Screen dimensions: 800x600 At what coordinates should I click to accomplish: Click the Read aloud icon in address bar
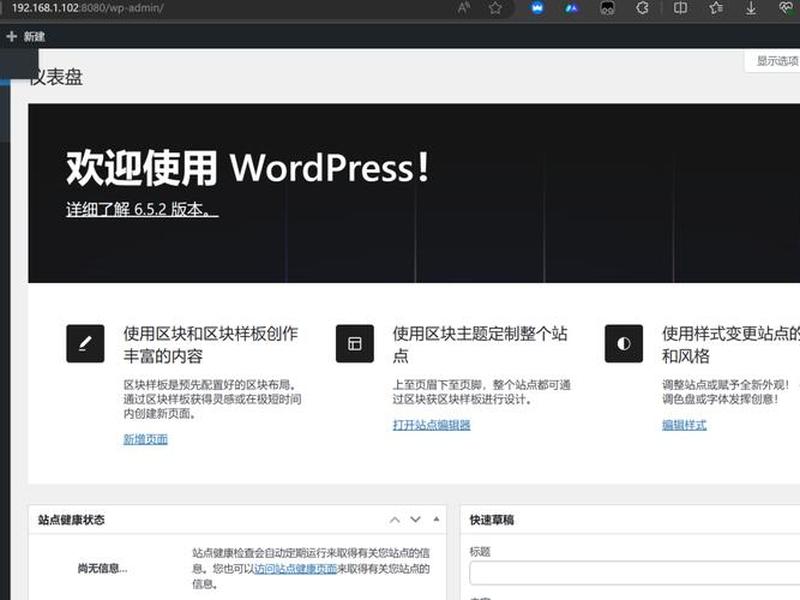[463, 8]
